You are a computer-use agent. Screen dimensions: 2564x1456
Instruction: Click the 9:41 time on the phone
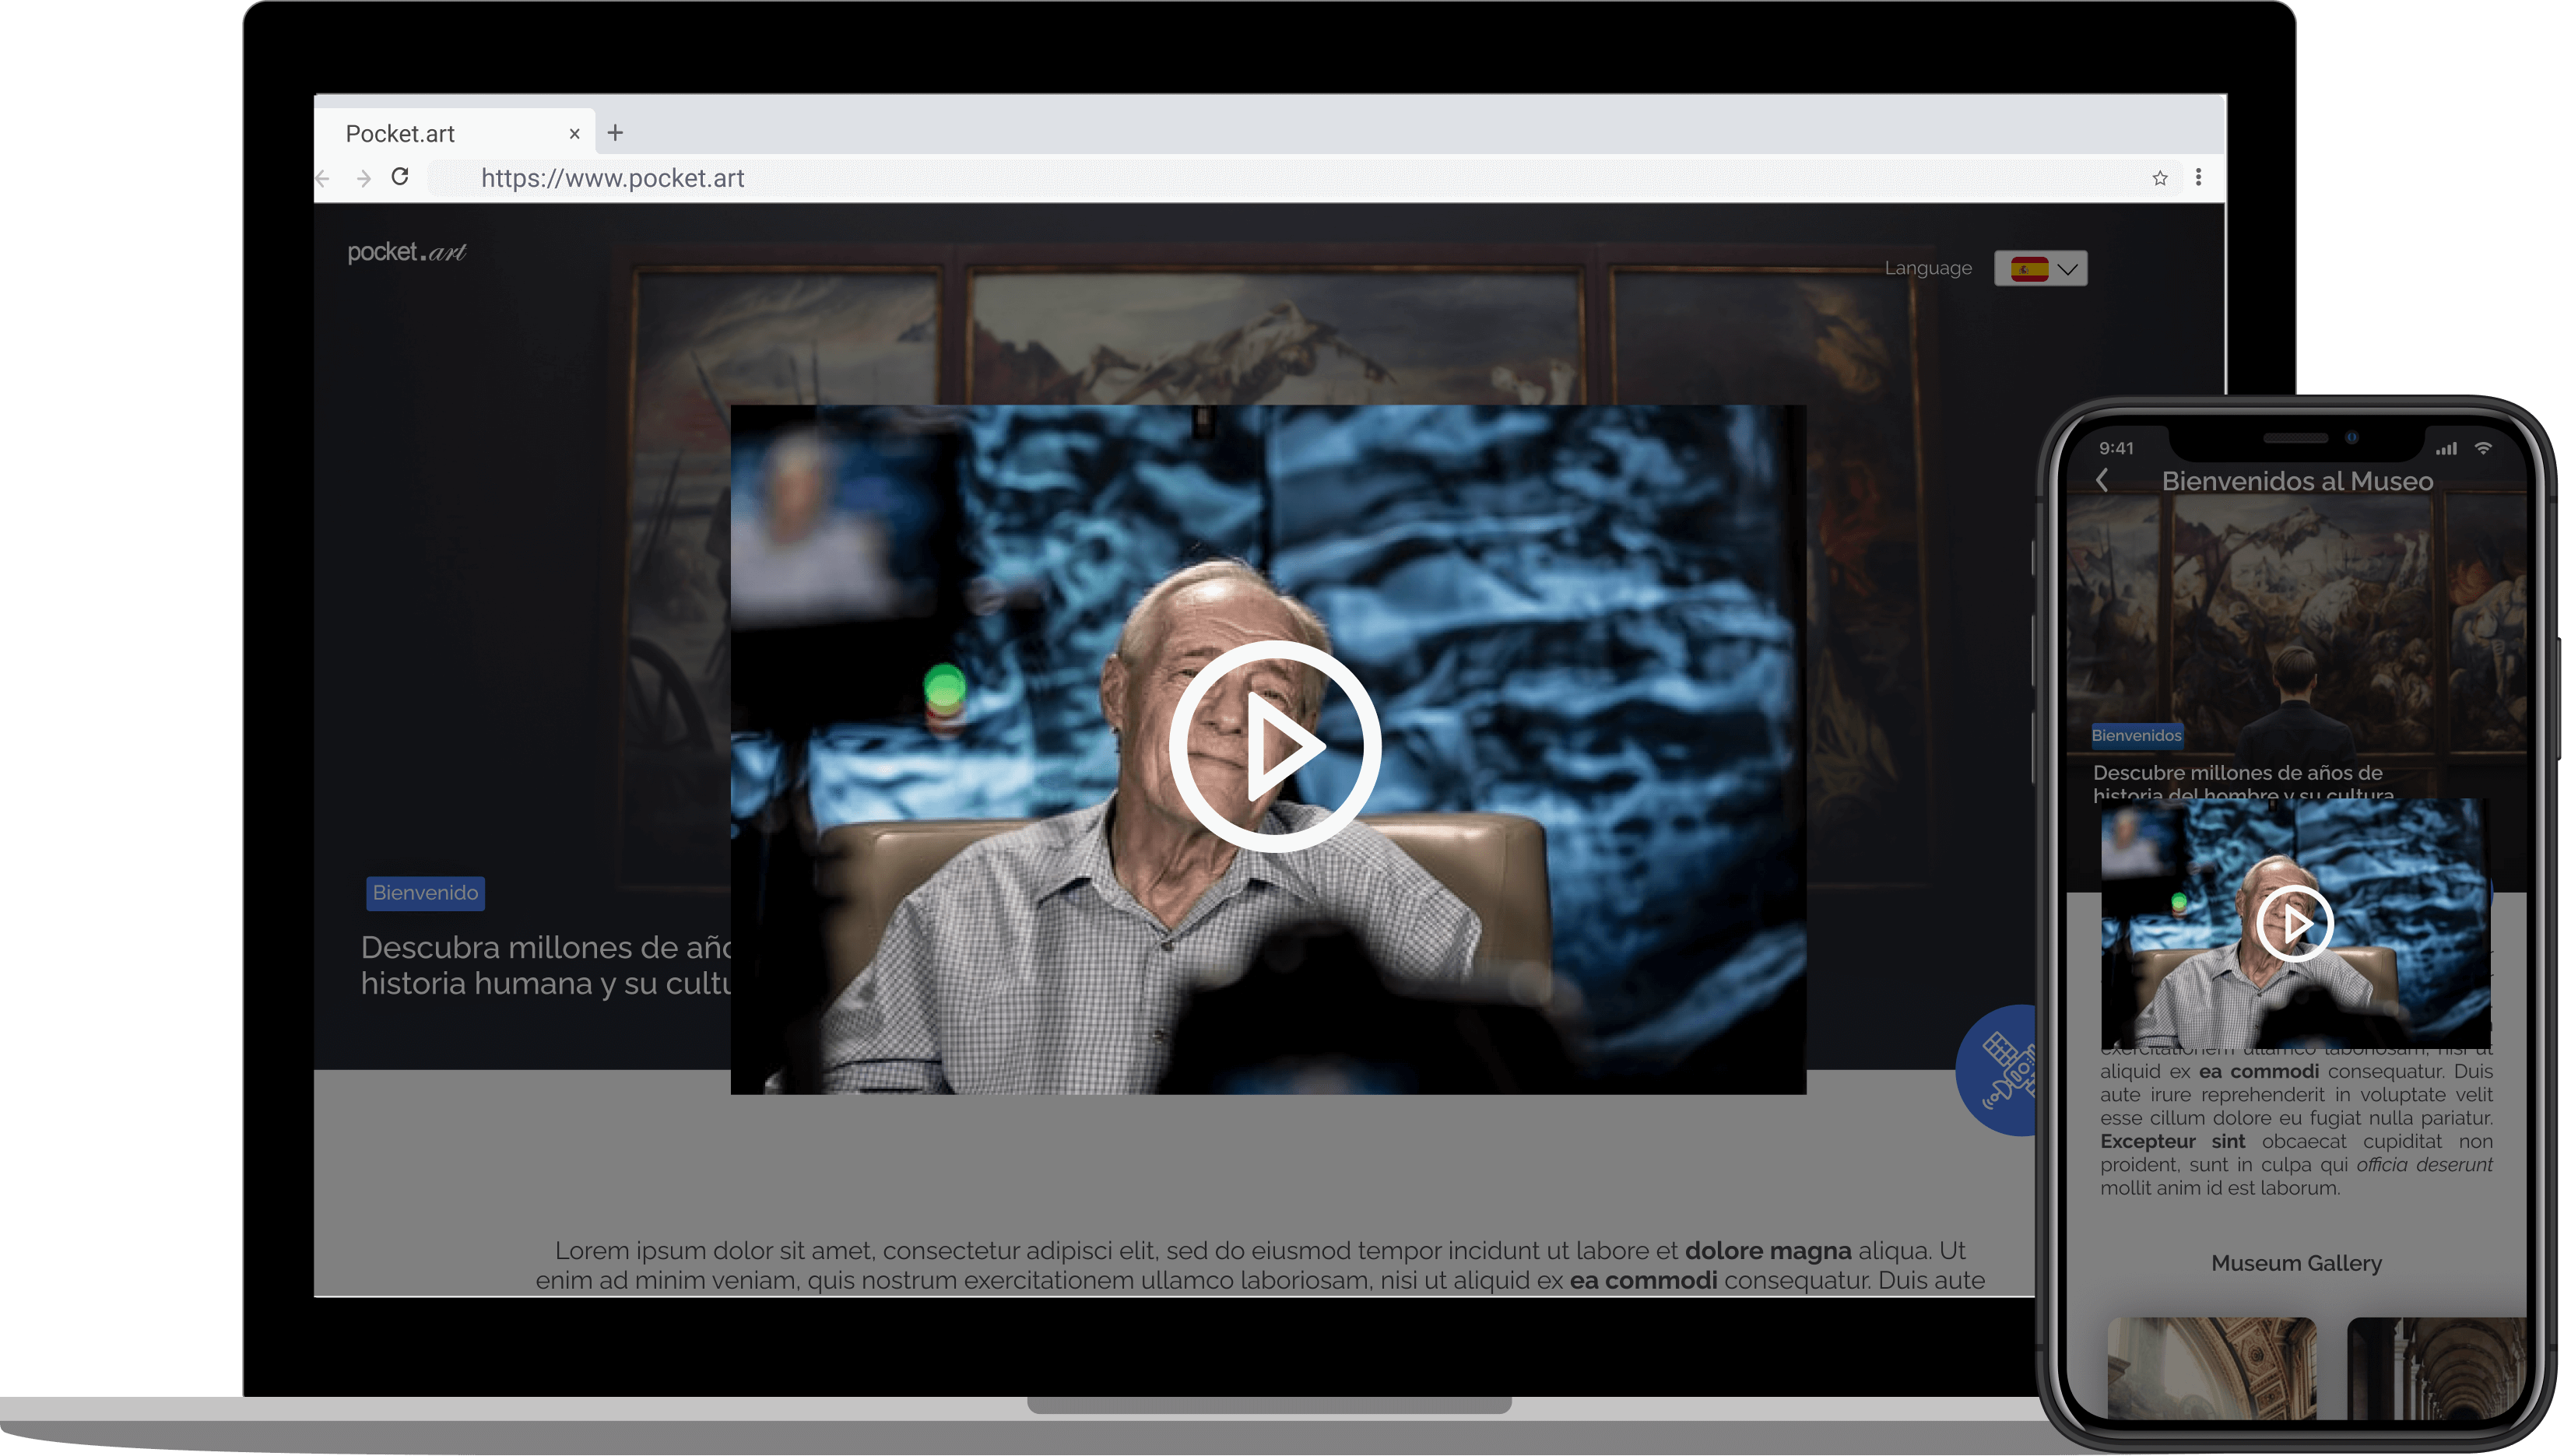(2116, 448)
